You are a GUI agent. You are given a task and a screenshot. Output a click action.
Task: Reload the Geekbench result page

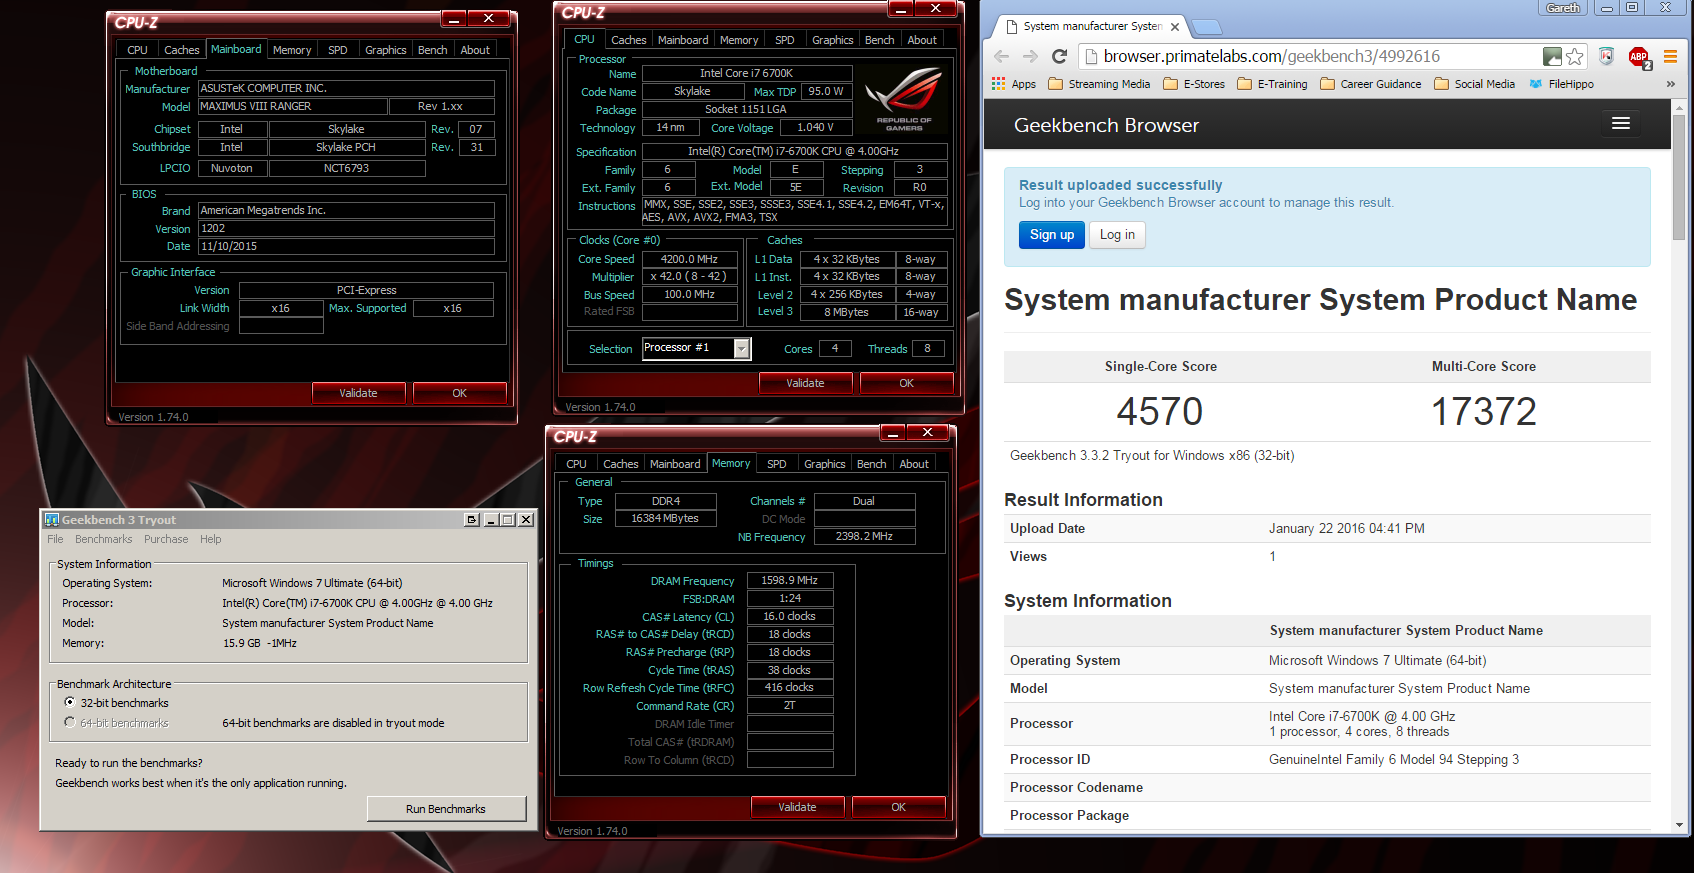point(1060,56)
